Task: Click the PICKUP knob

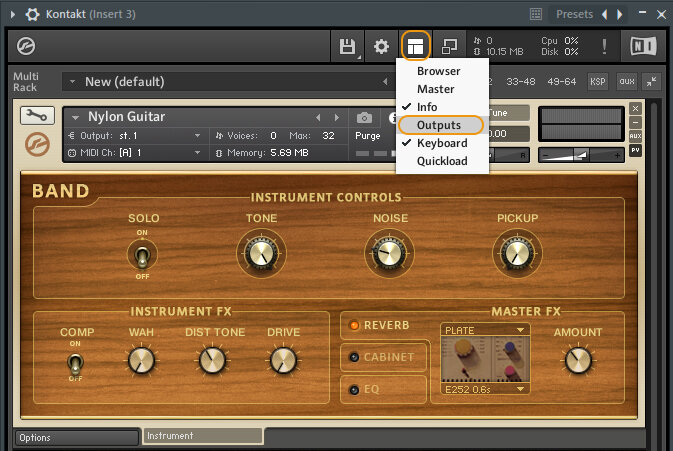Action: (517, 253)
